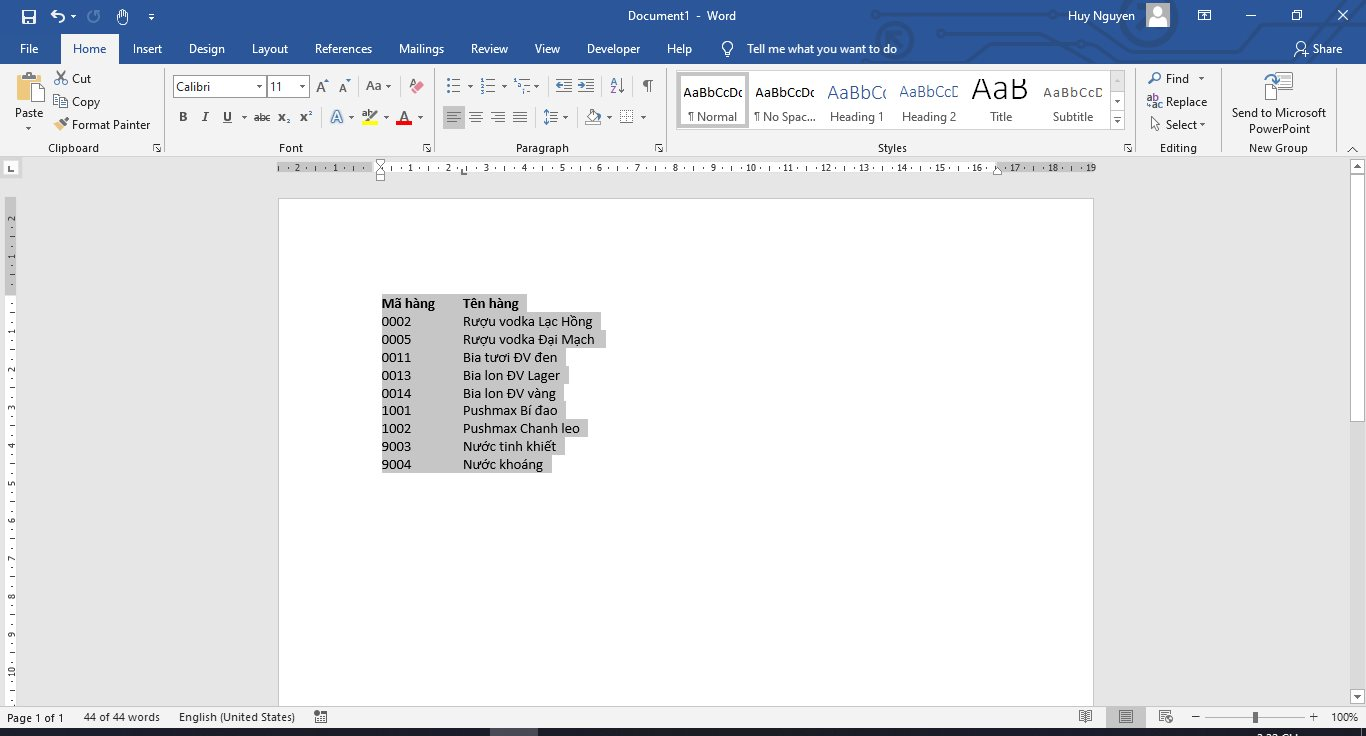Center align the paragraph
The height and width of the screenshot is (736, 1366).
(476, 117)
